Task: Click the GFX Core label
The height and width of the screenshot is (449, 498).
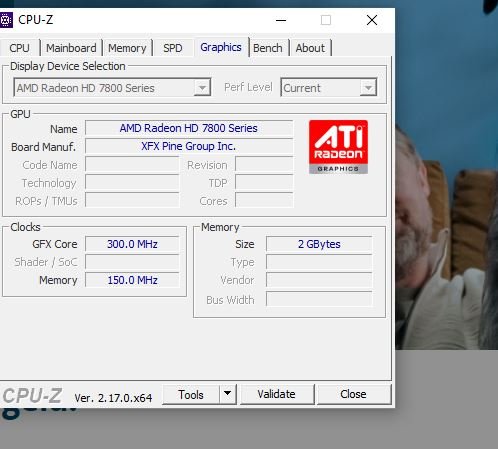Action: tap(55, 244)
